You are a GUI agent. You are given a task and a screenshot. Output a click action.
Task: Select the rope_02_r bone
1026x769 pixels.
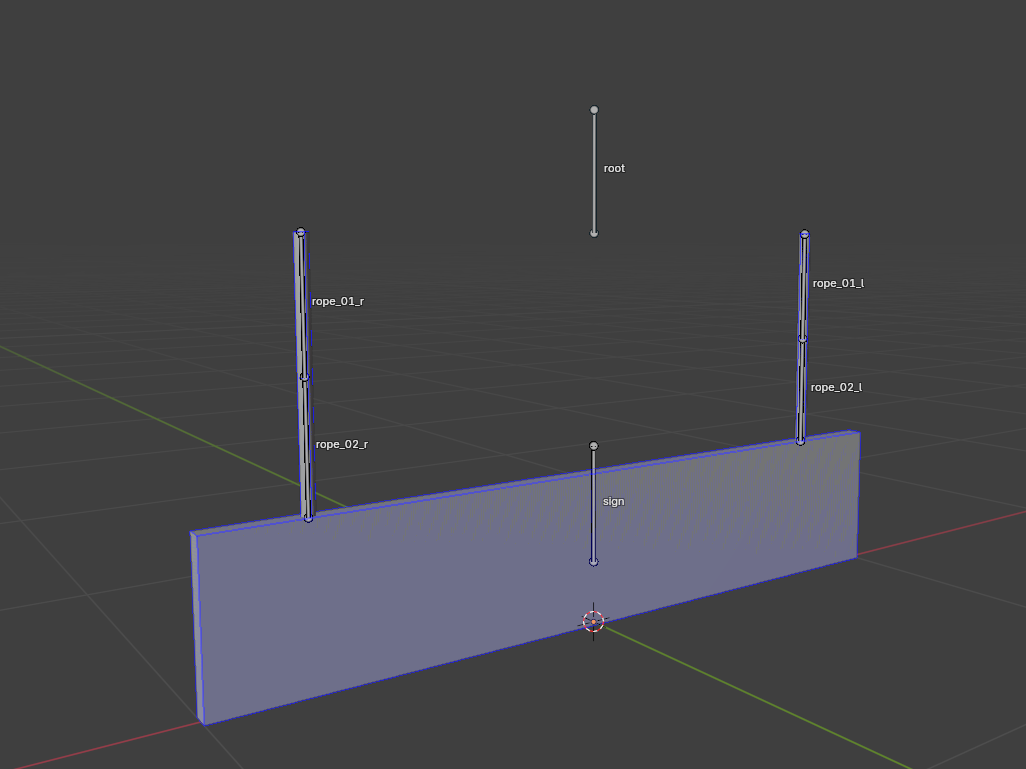coord(306,447)
